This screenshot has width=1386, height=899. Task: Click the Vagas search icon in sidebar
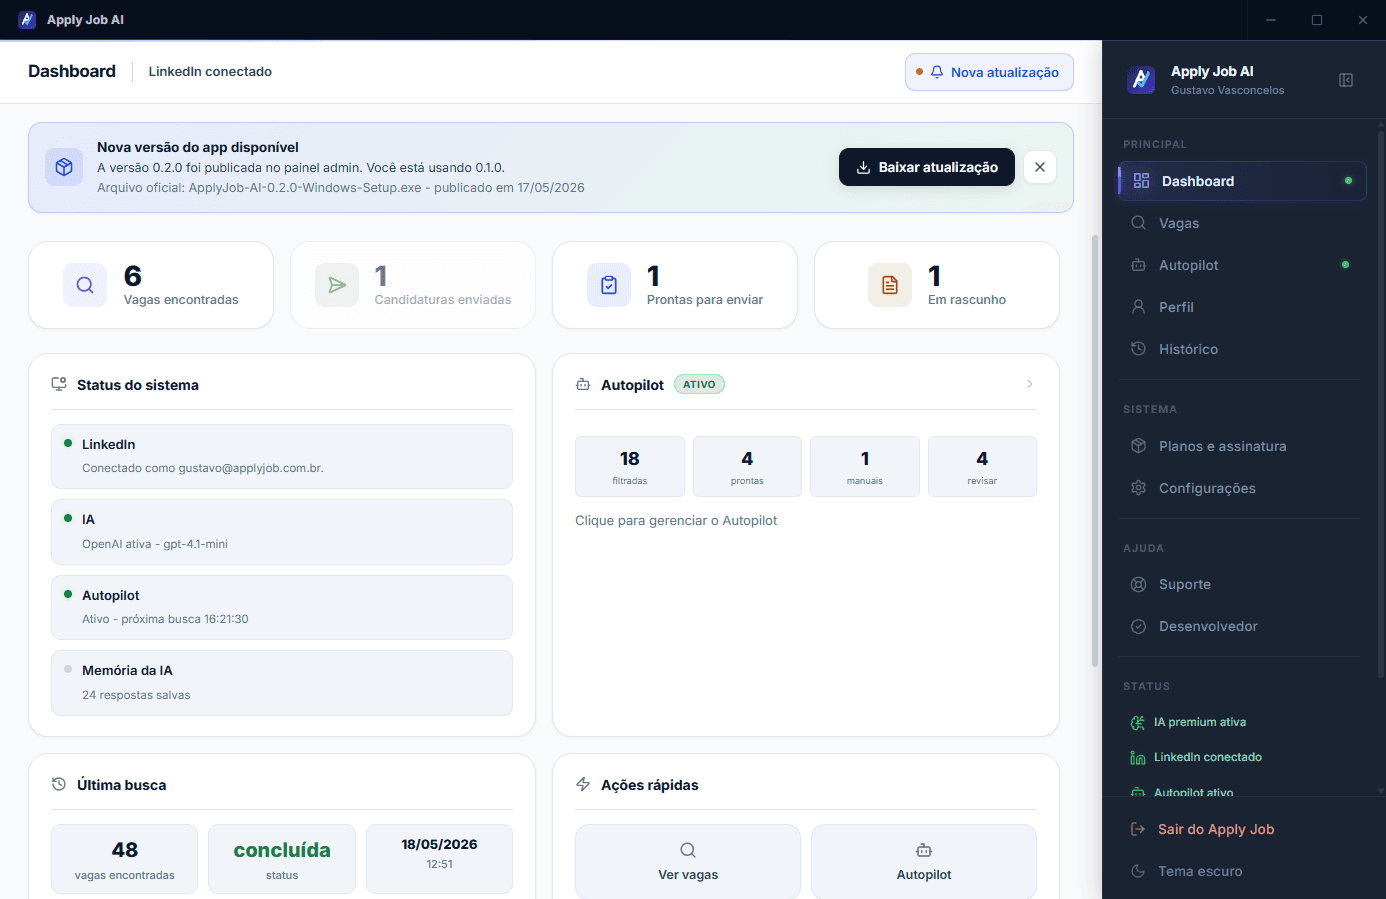1138,223
